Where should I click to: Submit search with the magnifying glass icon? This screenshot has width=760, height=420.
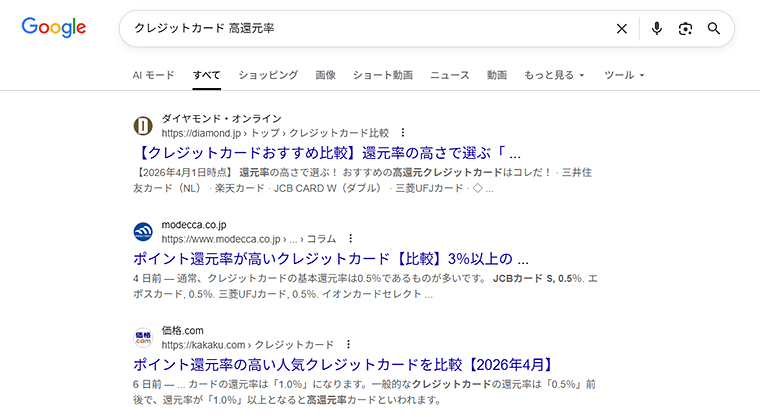tap(713, 29)
